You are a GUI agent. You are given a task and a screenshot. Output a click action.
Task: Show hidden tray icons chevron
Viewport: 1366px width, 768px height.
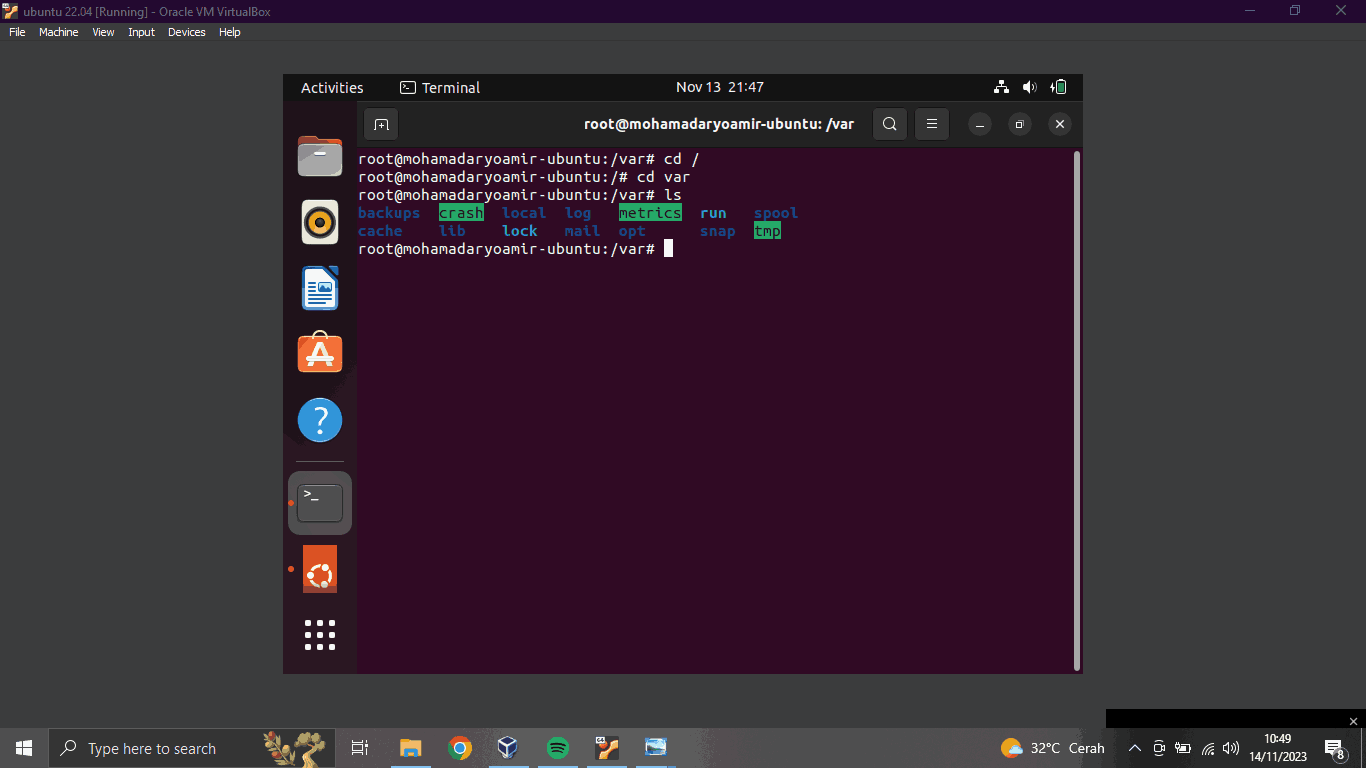(1135, 748)
